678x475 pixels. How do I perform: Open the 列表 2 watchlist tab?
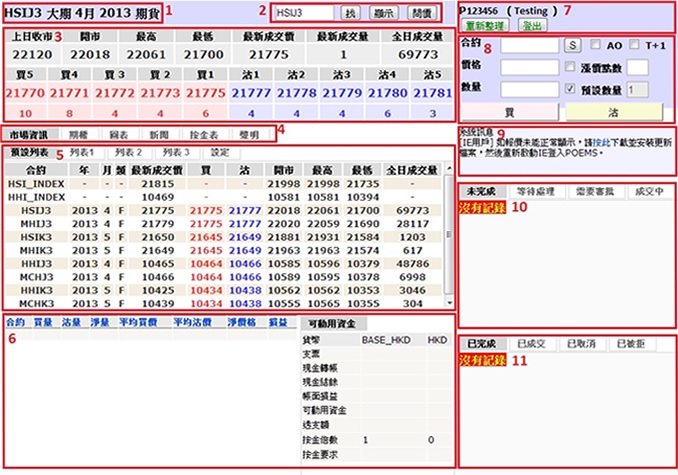pos(127,153)
